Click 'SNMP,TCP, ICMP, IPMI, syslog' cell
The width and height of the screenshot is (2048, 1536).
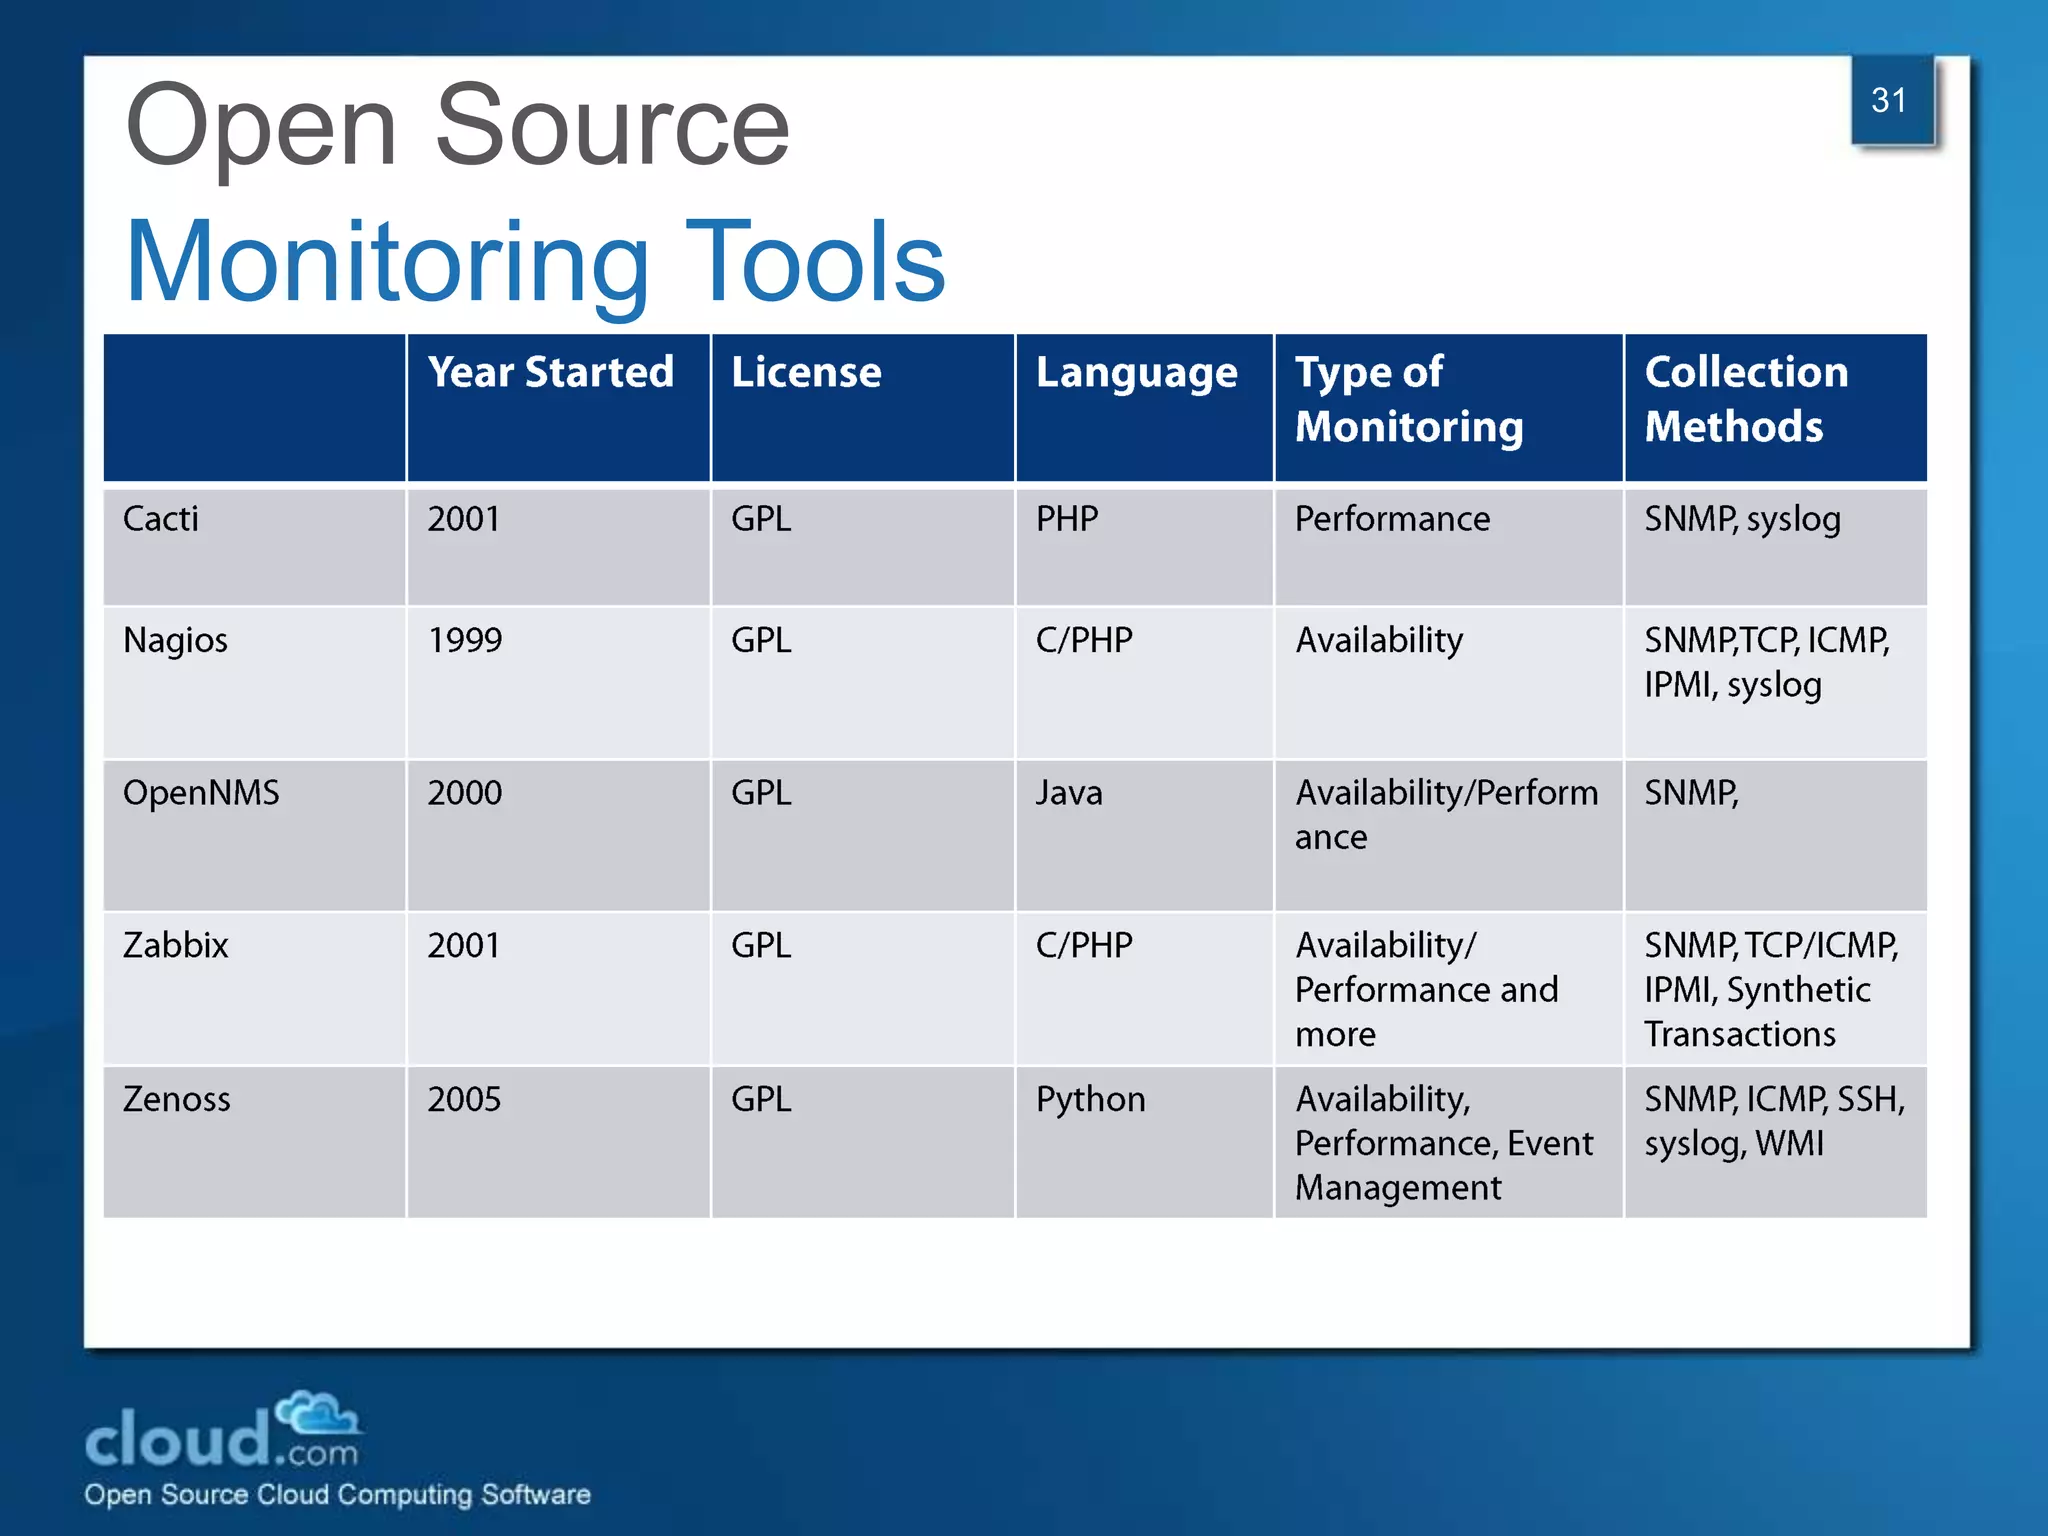click(1776, 682)
